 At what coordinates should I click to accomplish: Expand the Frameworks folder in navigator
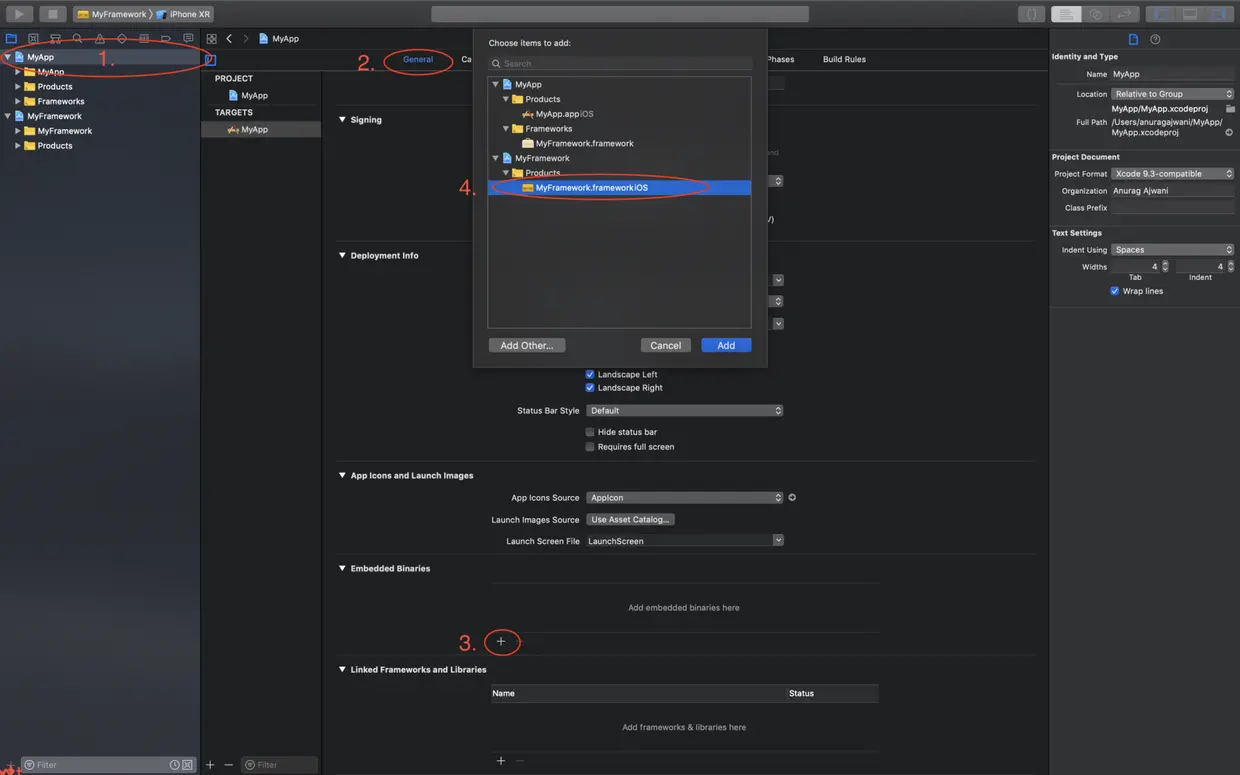point(18,101)
